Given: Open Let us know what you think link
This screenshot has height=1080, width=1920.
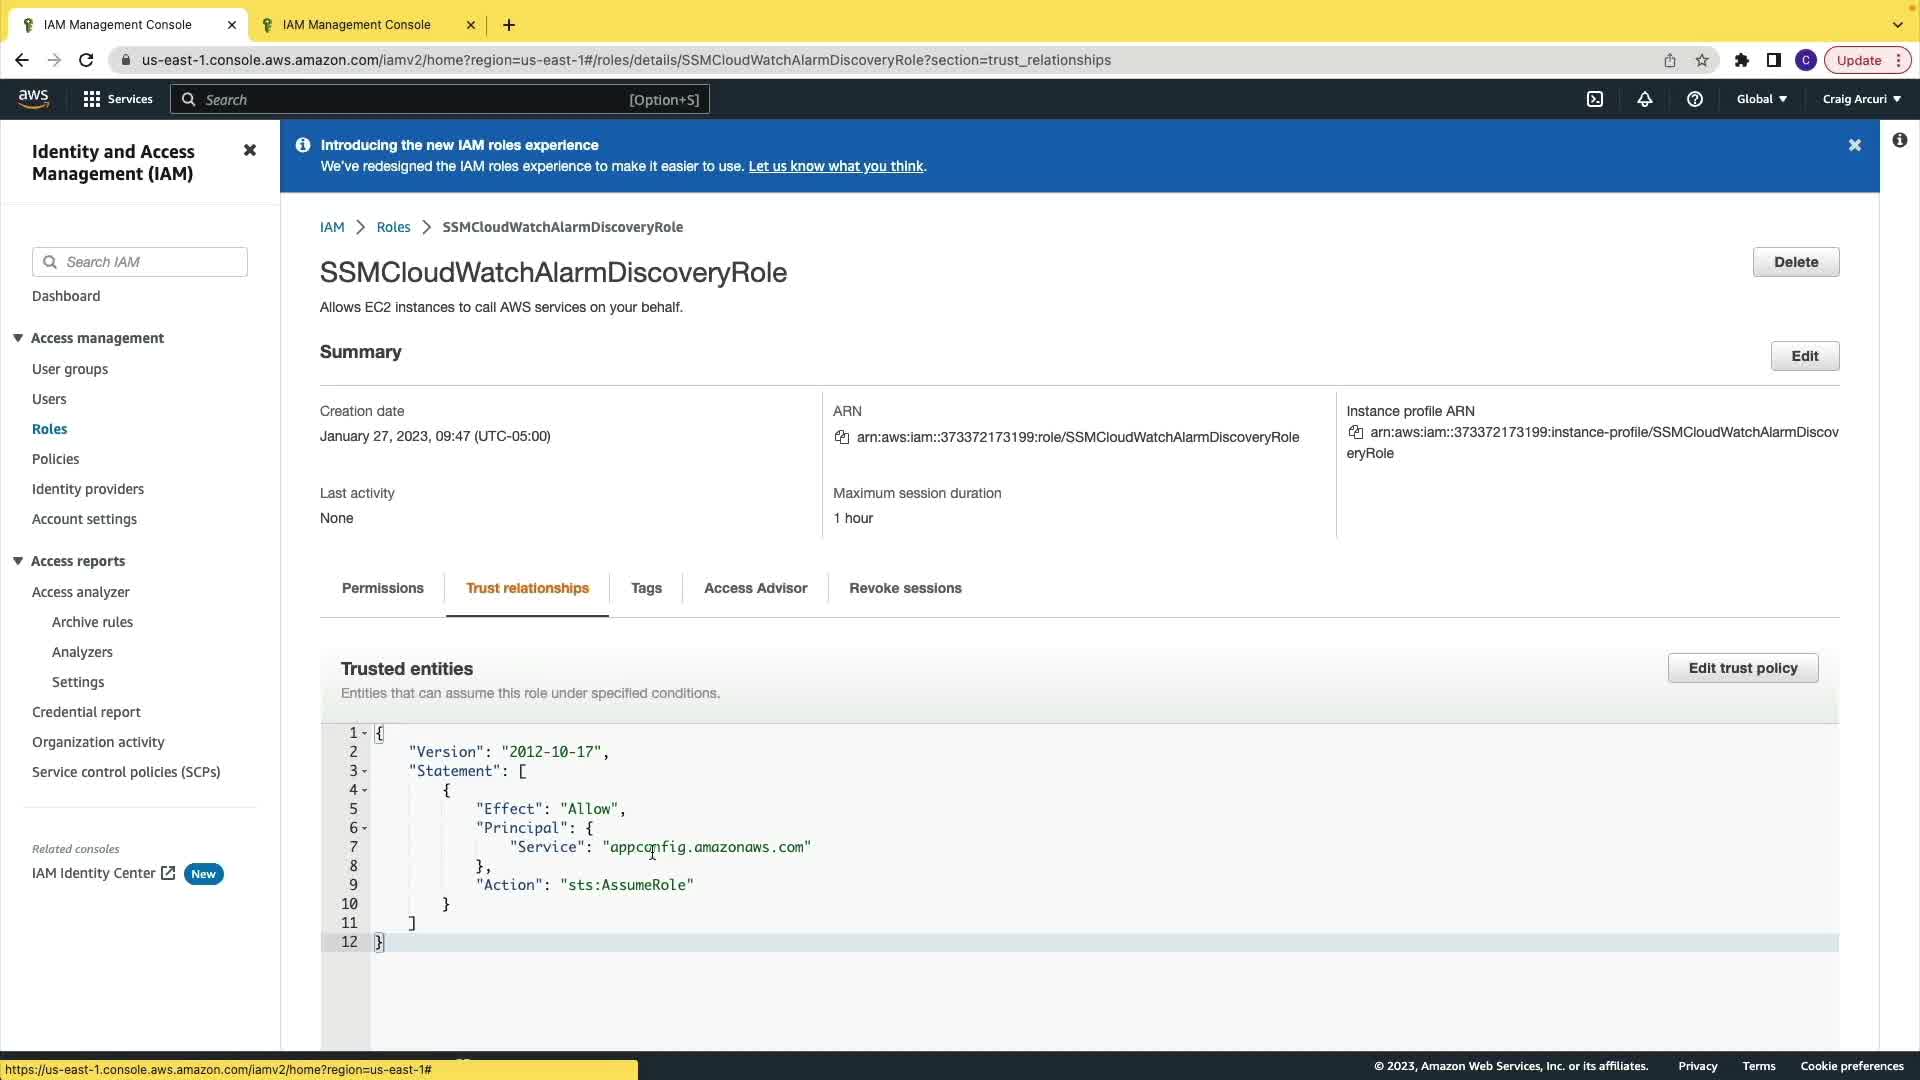Looking at the screenshot, I should point(835,166).
